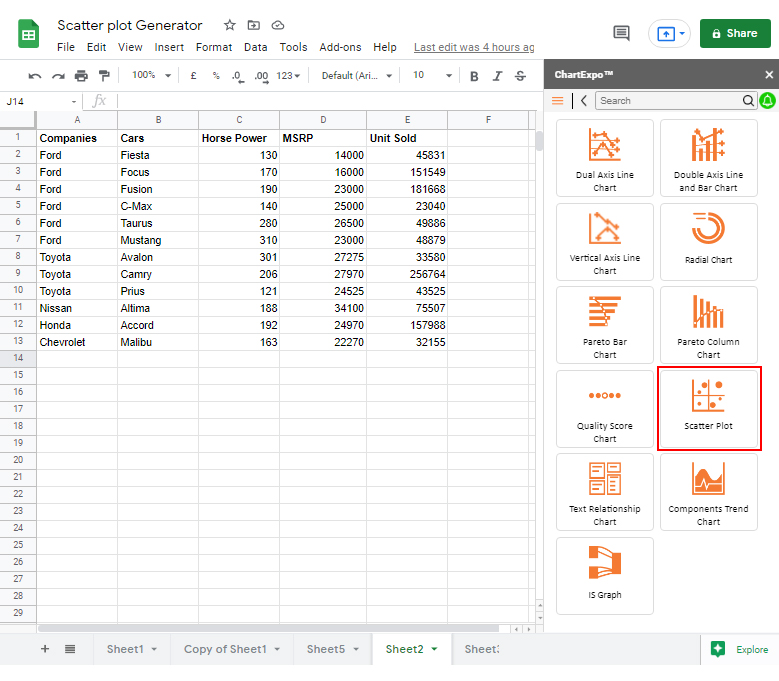Open Sheet2 tab options arrow
The height and width of the screenshot is (681, 779).
(x=434, y=649)
